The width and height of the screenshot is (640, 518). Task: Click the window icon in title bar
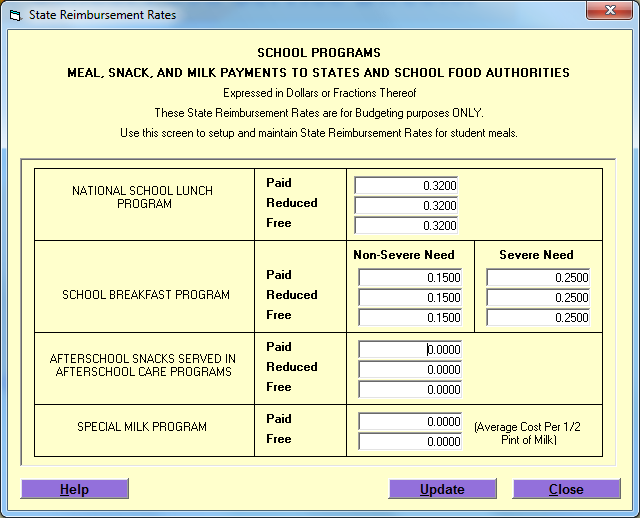(x=15, y=15)
